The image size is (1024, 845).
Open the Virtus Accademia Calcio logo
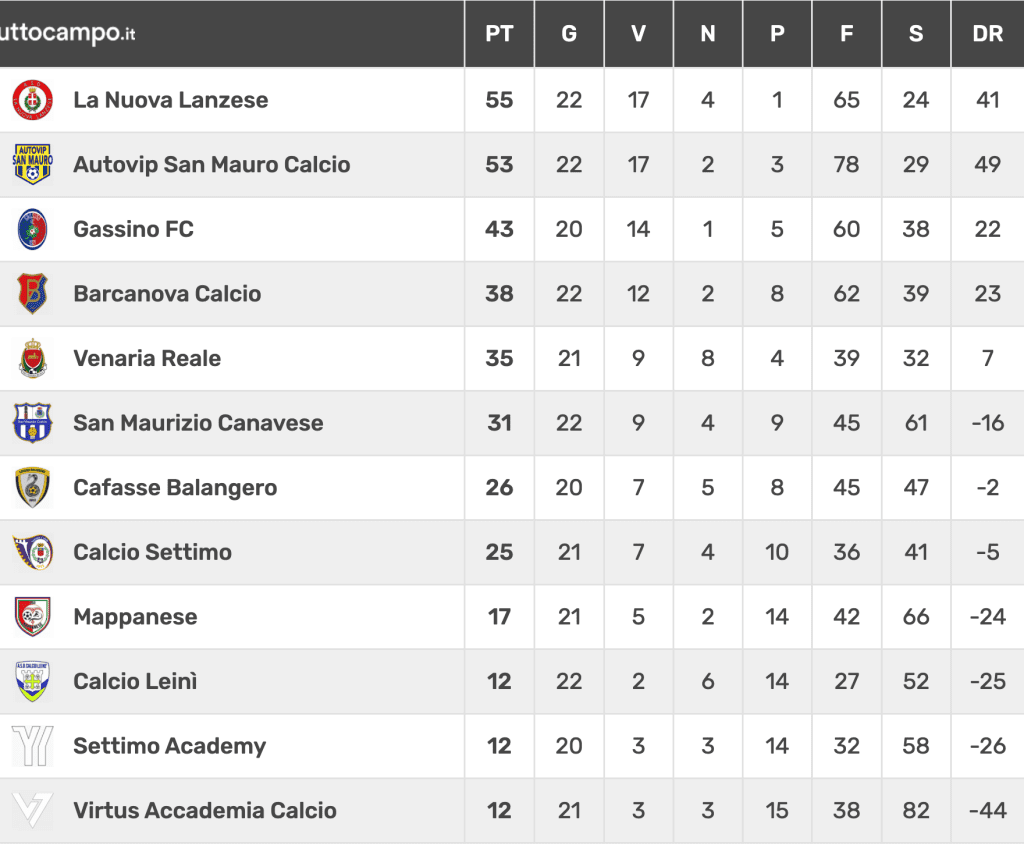tap(33, 810)
